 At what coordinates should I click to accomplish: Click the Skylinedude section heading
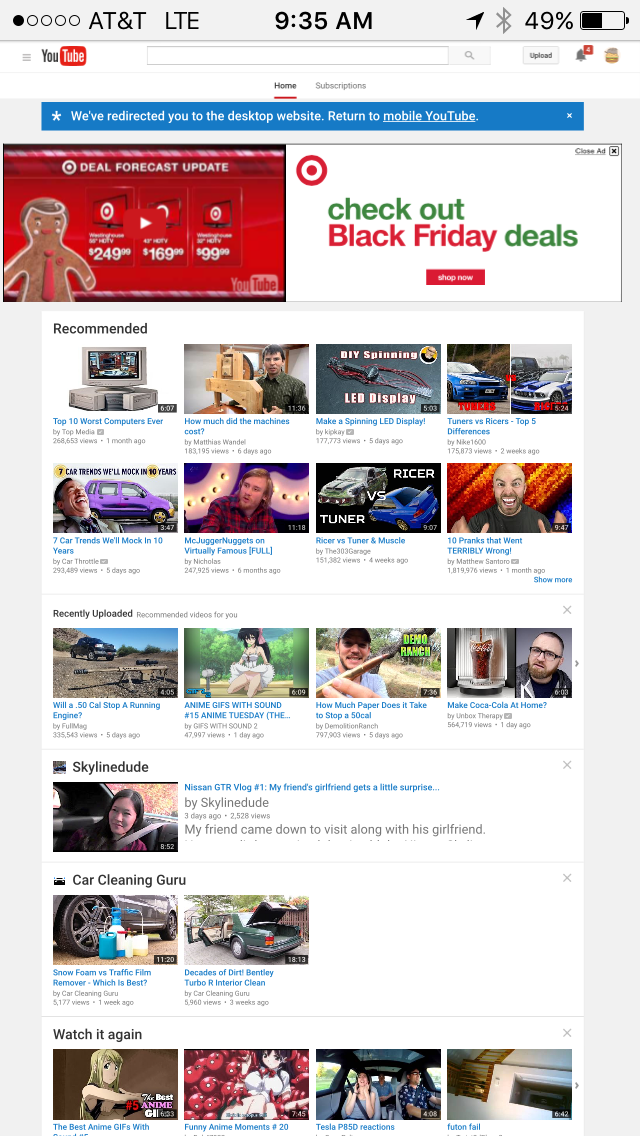click(x=110, y=767)
